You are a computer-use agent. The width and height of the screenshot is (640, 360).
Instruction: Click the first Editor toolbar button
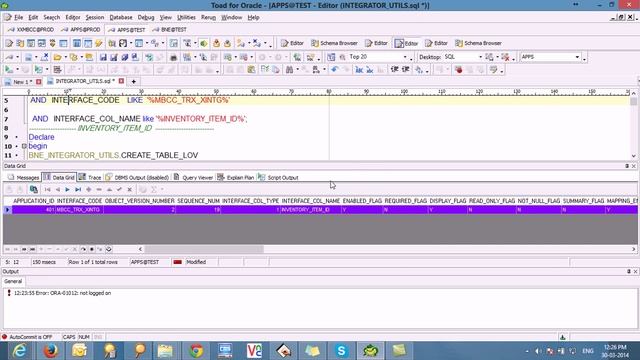click(292, 43)
